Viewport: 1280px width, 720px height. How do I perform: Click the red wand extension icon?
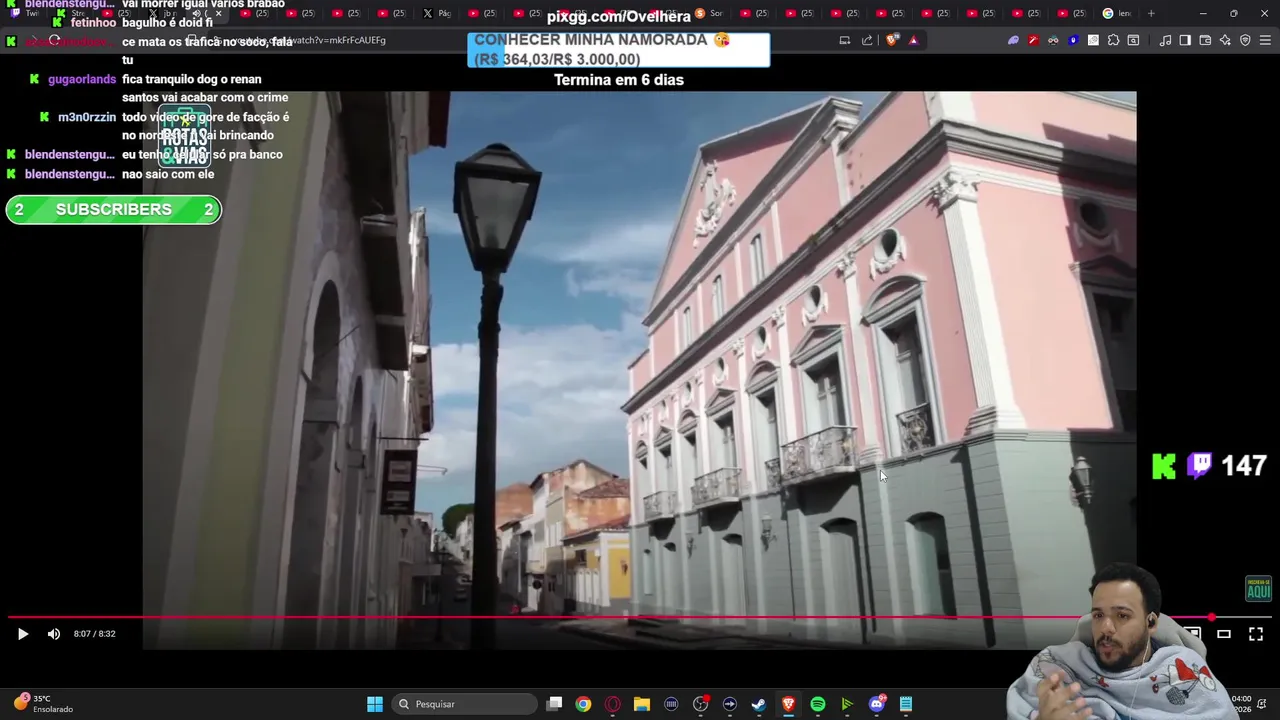1033,40
